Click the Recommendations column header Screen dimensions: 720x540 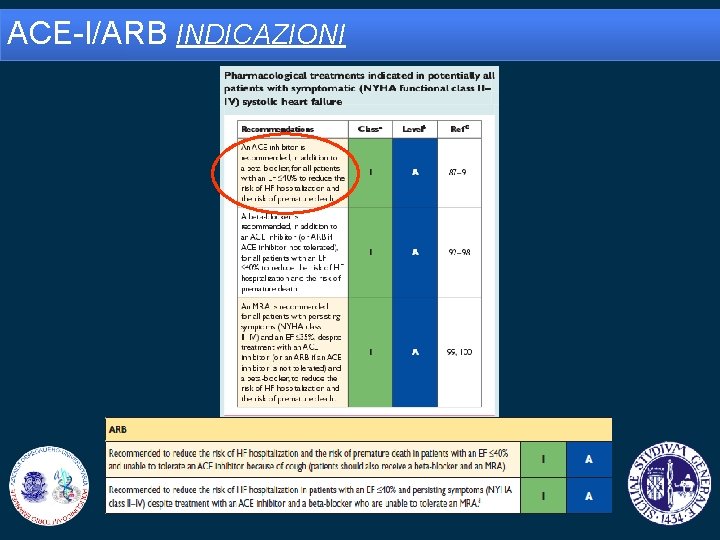click(293, 129)
